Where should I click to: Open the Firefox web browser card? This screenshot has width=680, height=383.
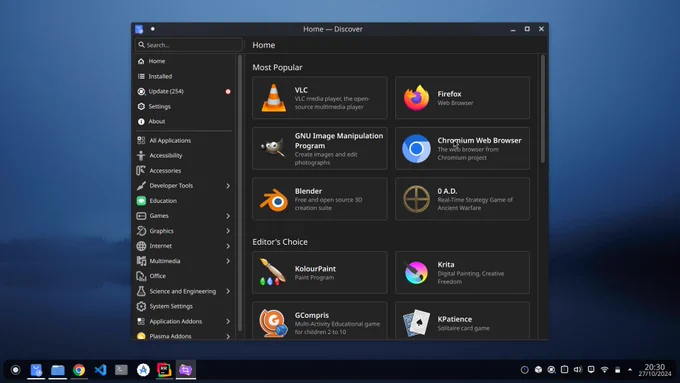[462, 98]
